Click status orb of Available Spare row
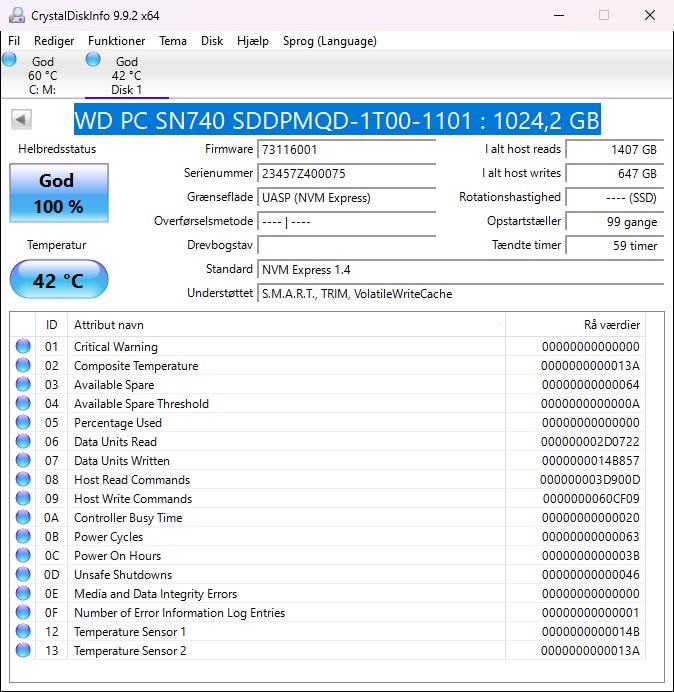Viewport: 674px width, 692px height. point(23,384)
